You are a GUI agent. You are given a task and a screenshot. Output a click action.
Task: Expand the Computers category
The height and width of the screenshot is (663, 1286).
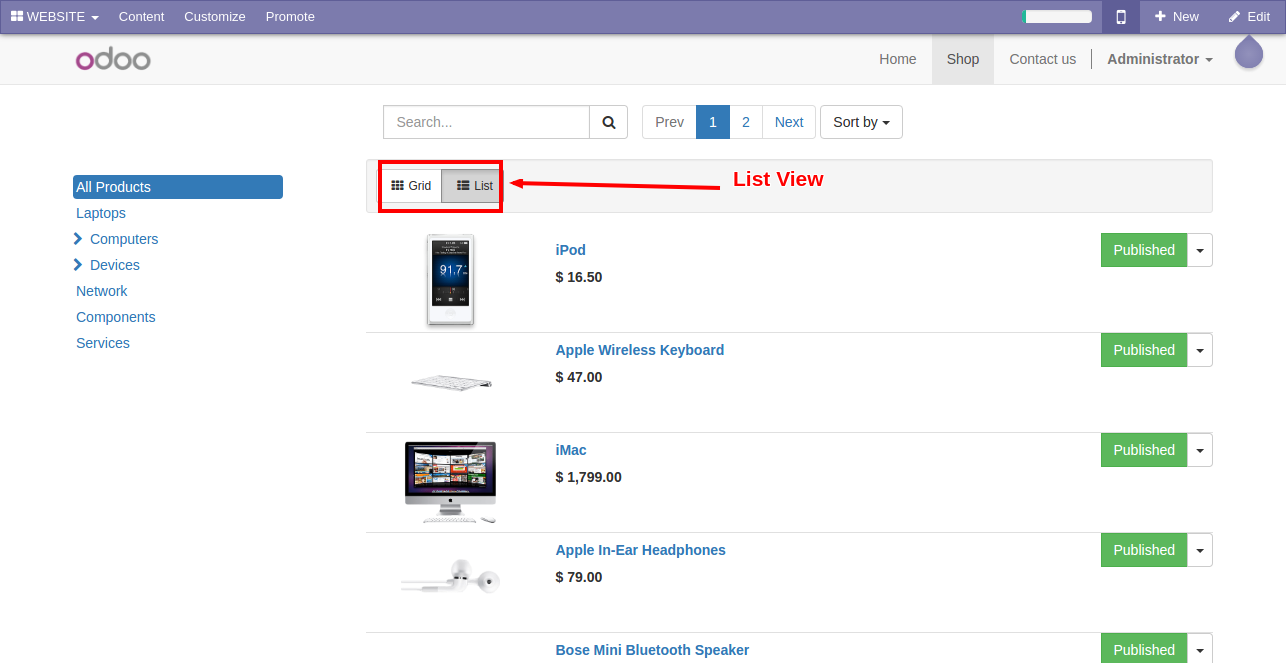(x=78, y=239)
